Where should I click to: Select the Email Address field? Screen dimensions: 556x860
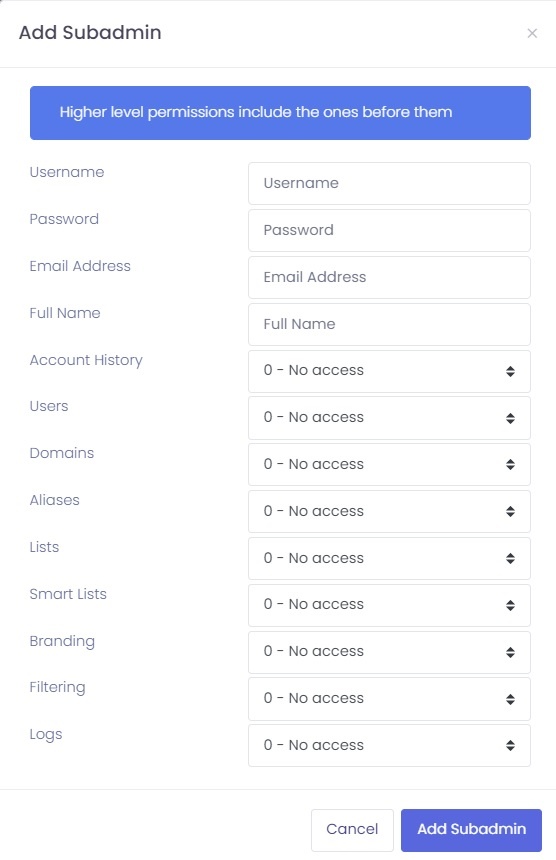389,278
